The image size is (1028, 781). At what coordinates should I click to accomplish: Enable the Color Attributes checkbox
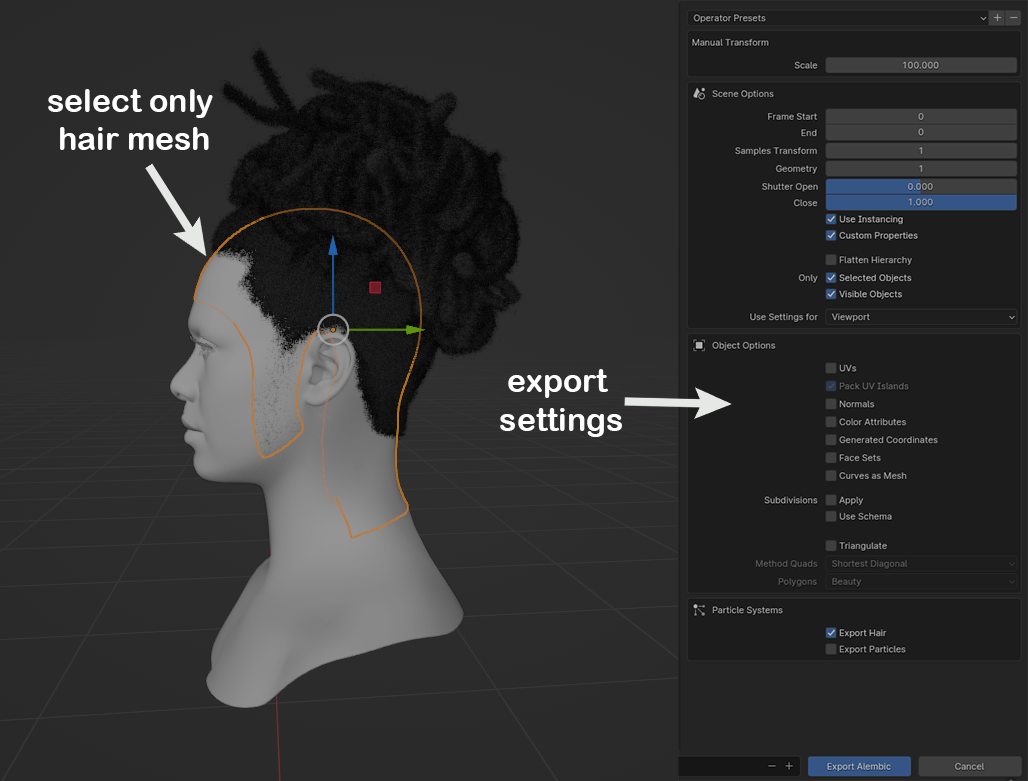pos(831,422)
